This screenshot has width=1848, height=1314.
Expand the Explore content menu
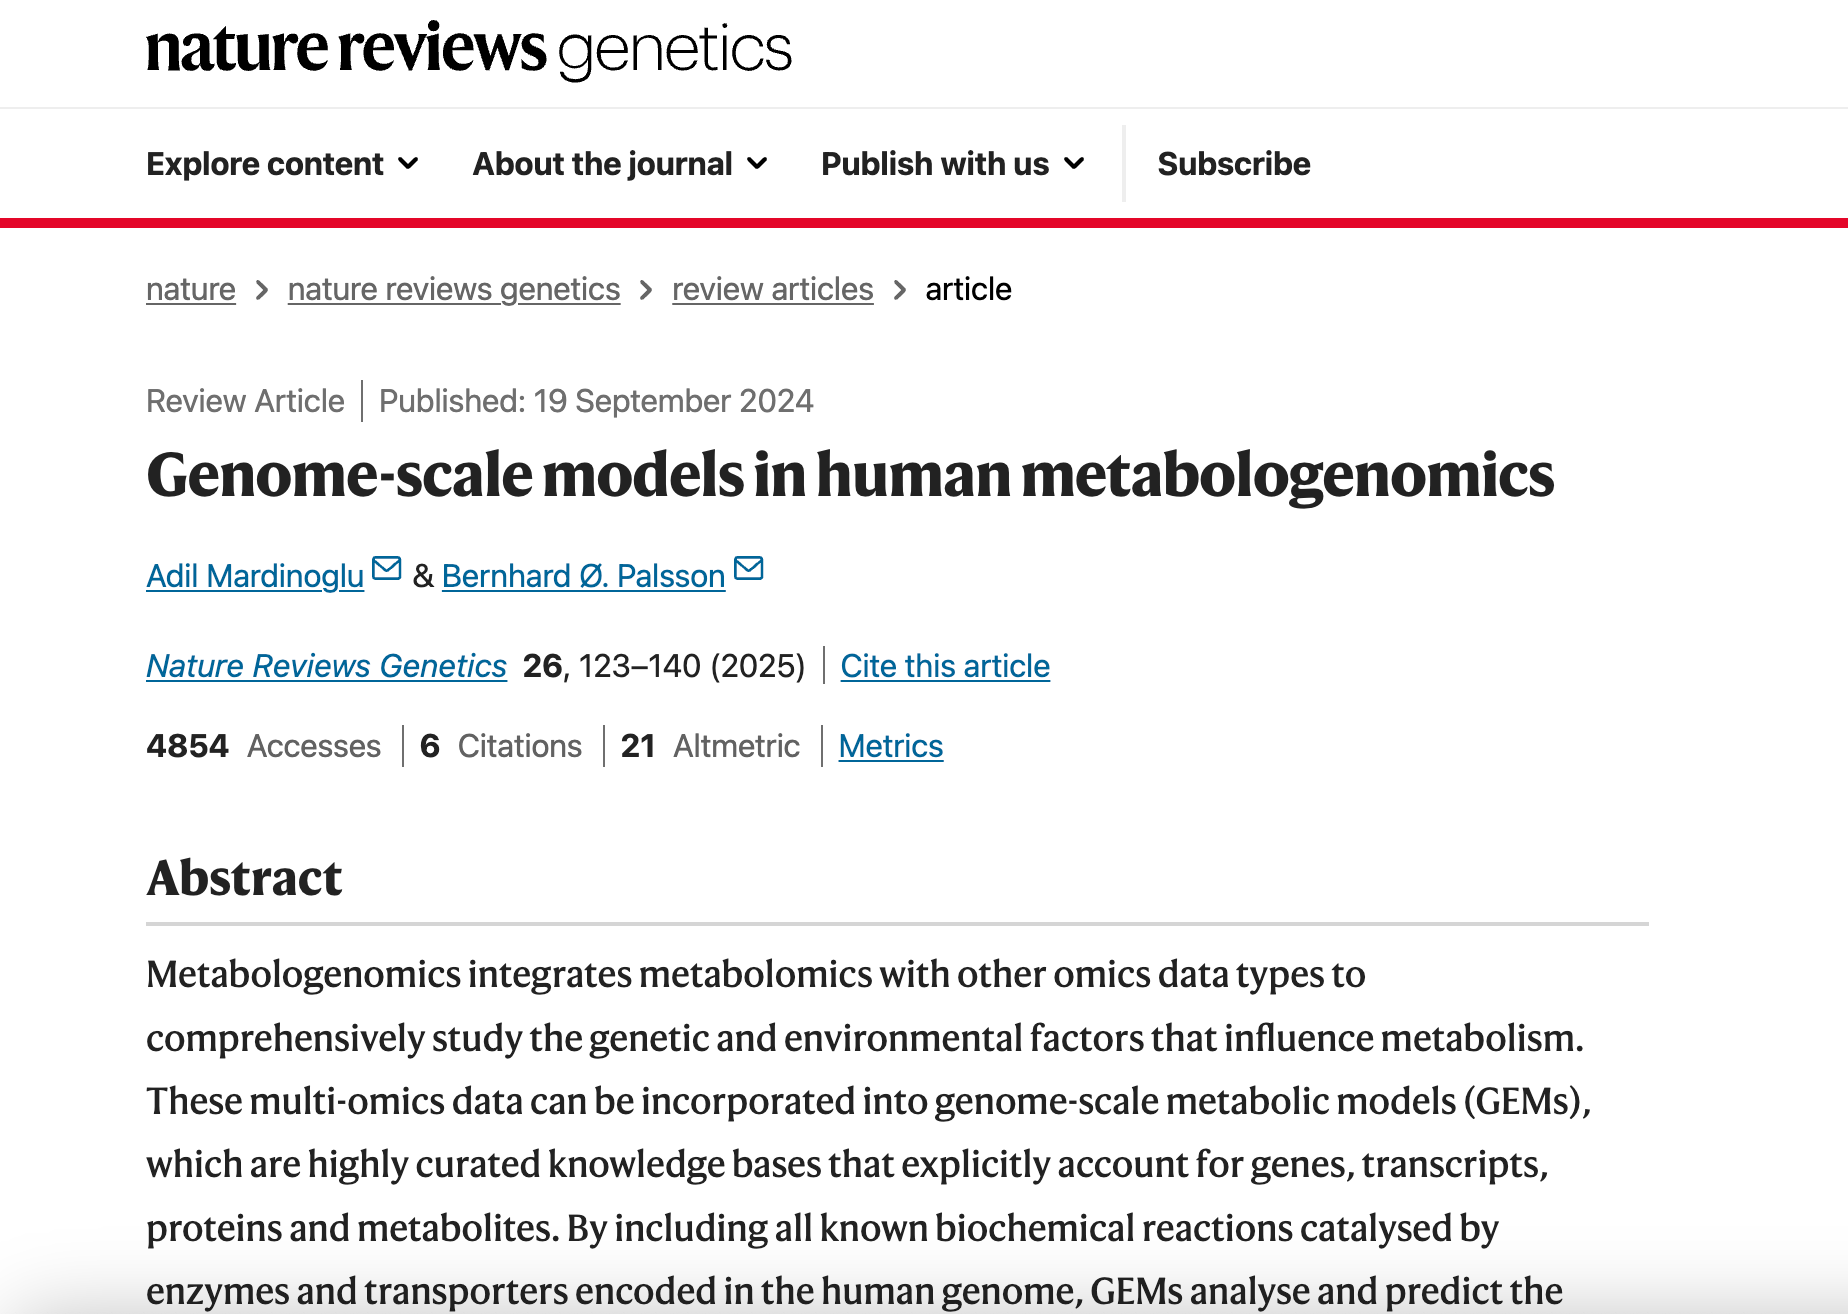pos(282,164)
